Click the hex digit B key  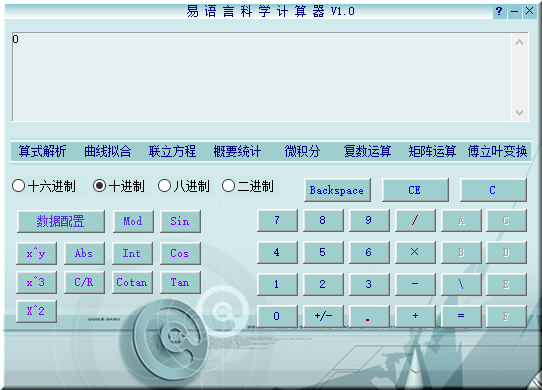click(461, 252)
